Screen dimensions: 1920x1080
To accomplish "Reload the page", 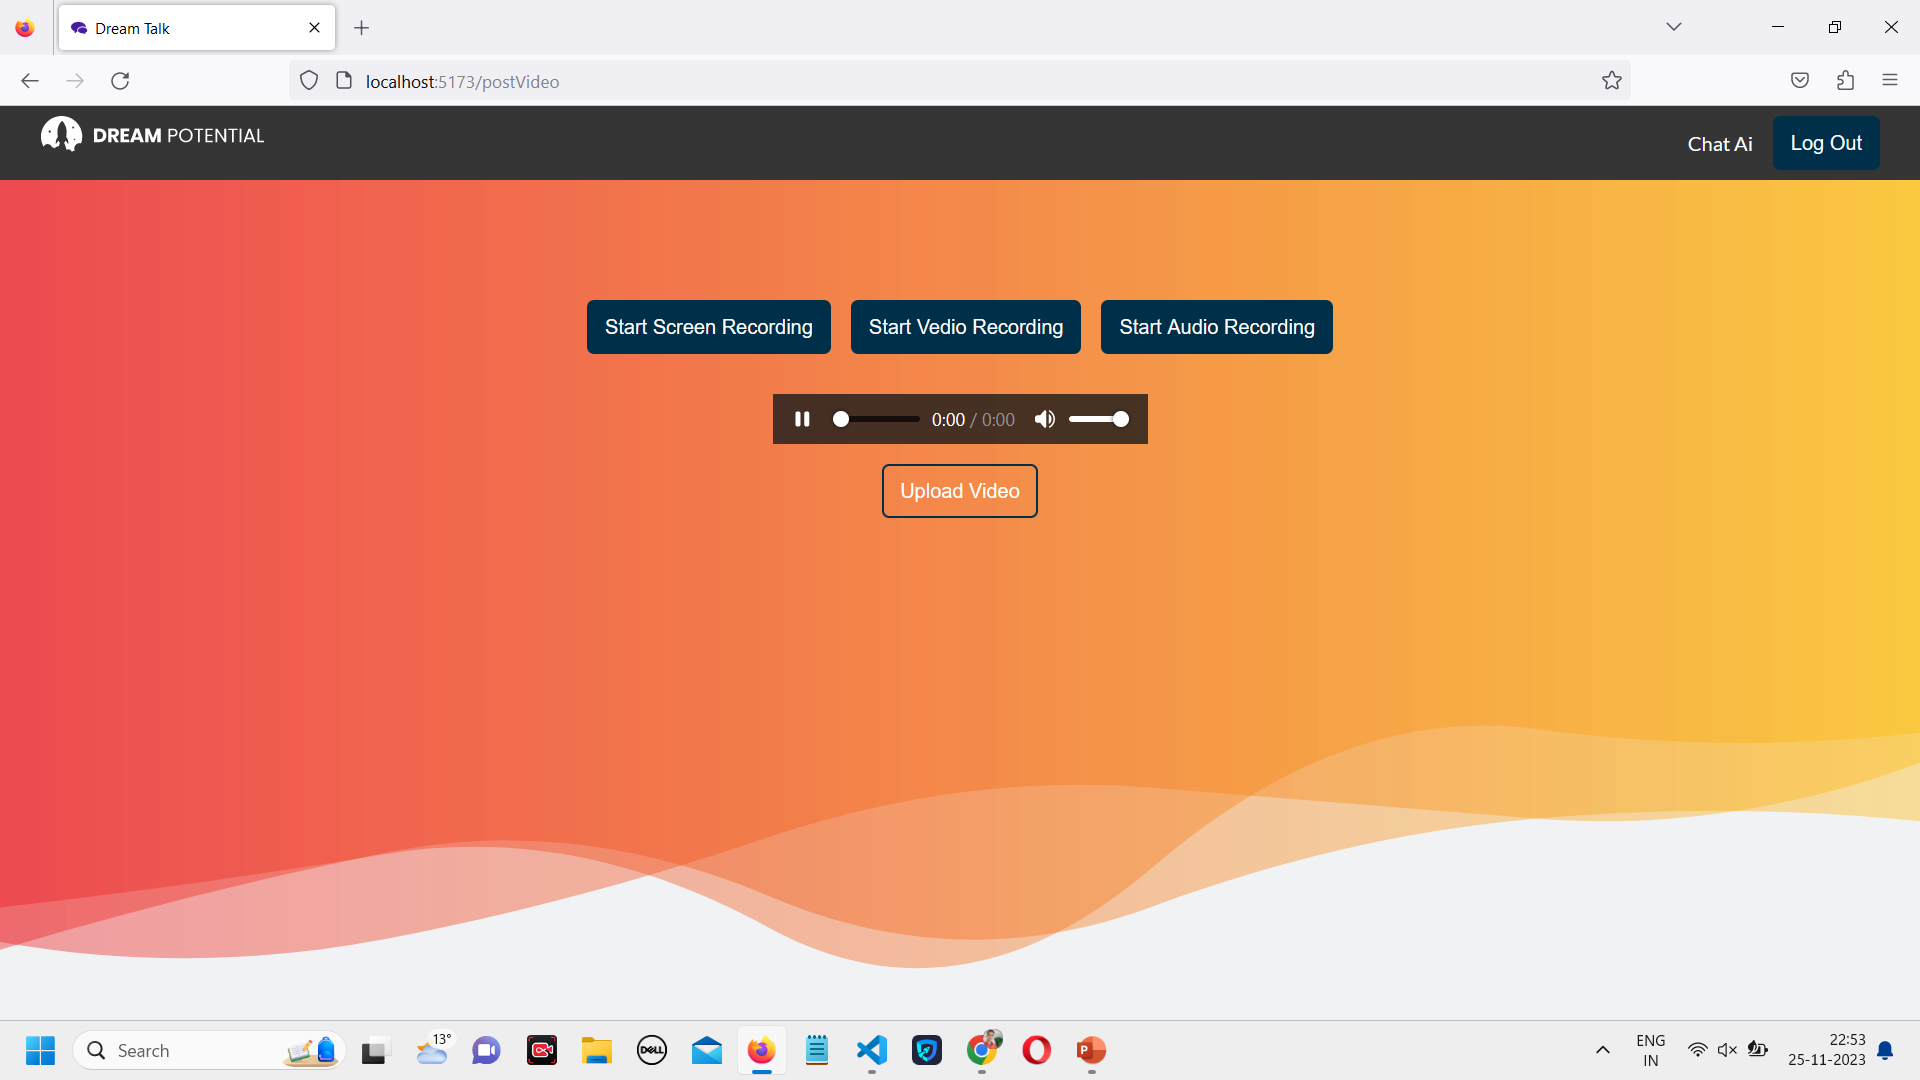I will click(120, 81).
